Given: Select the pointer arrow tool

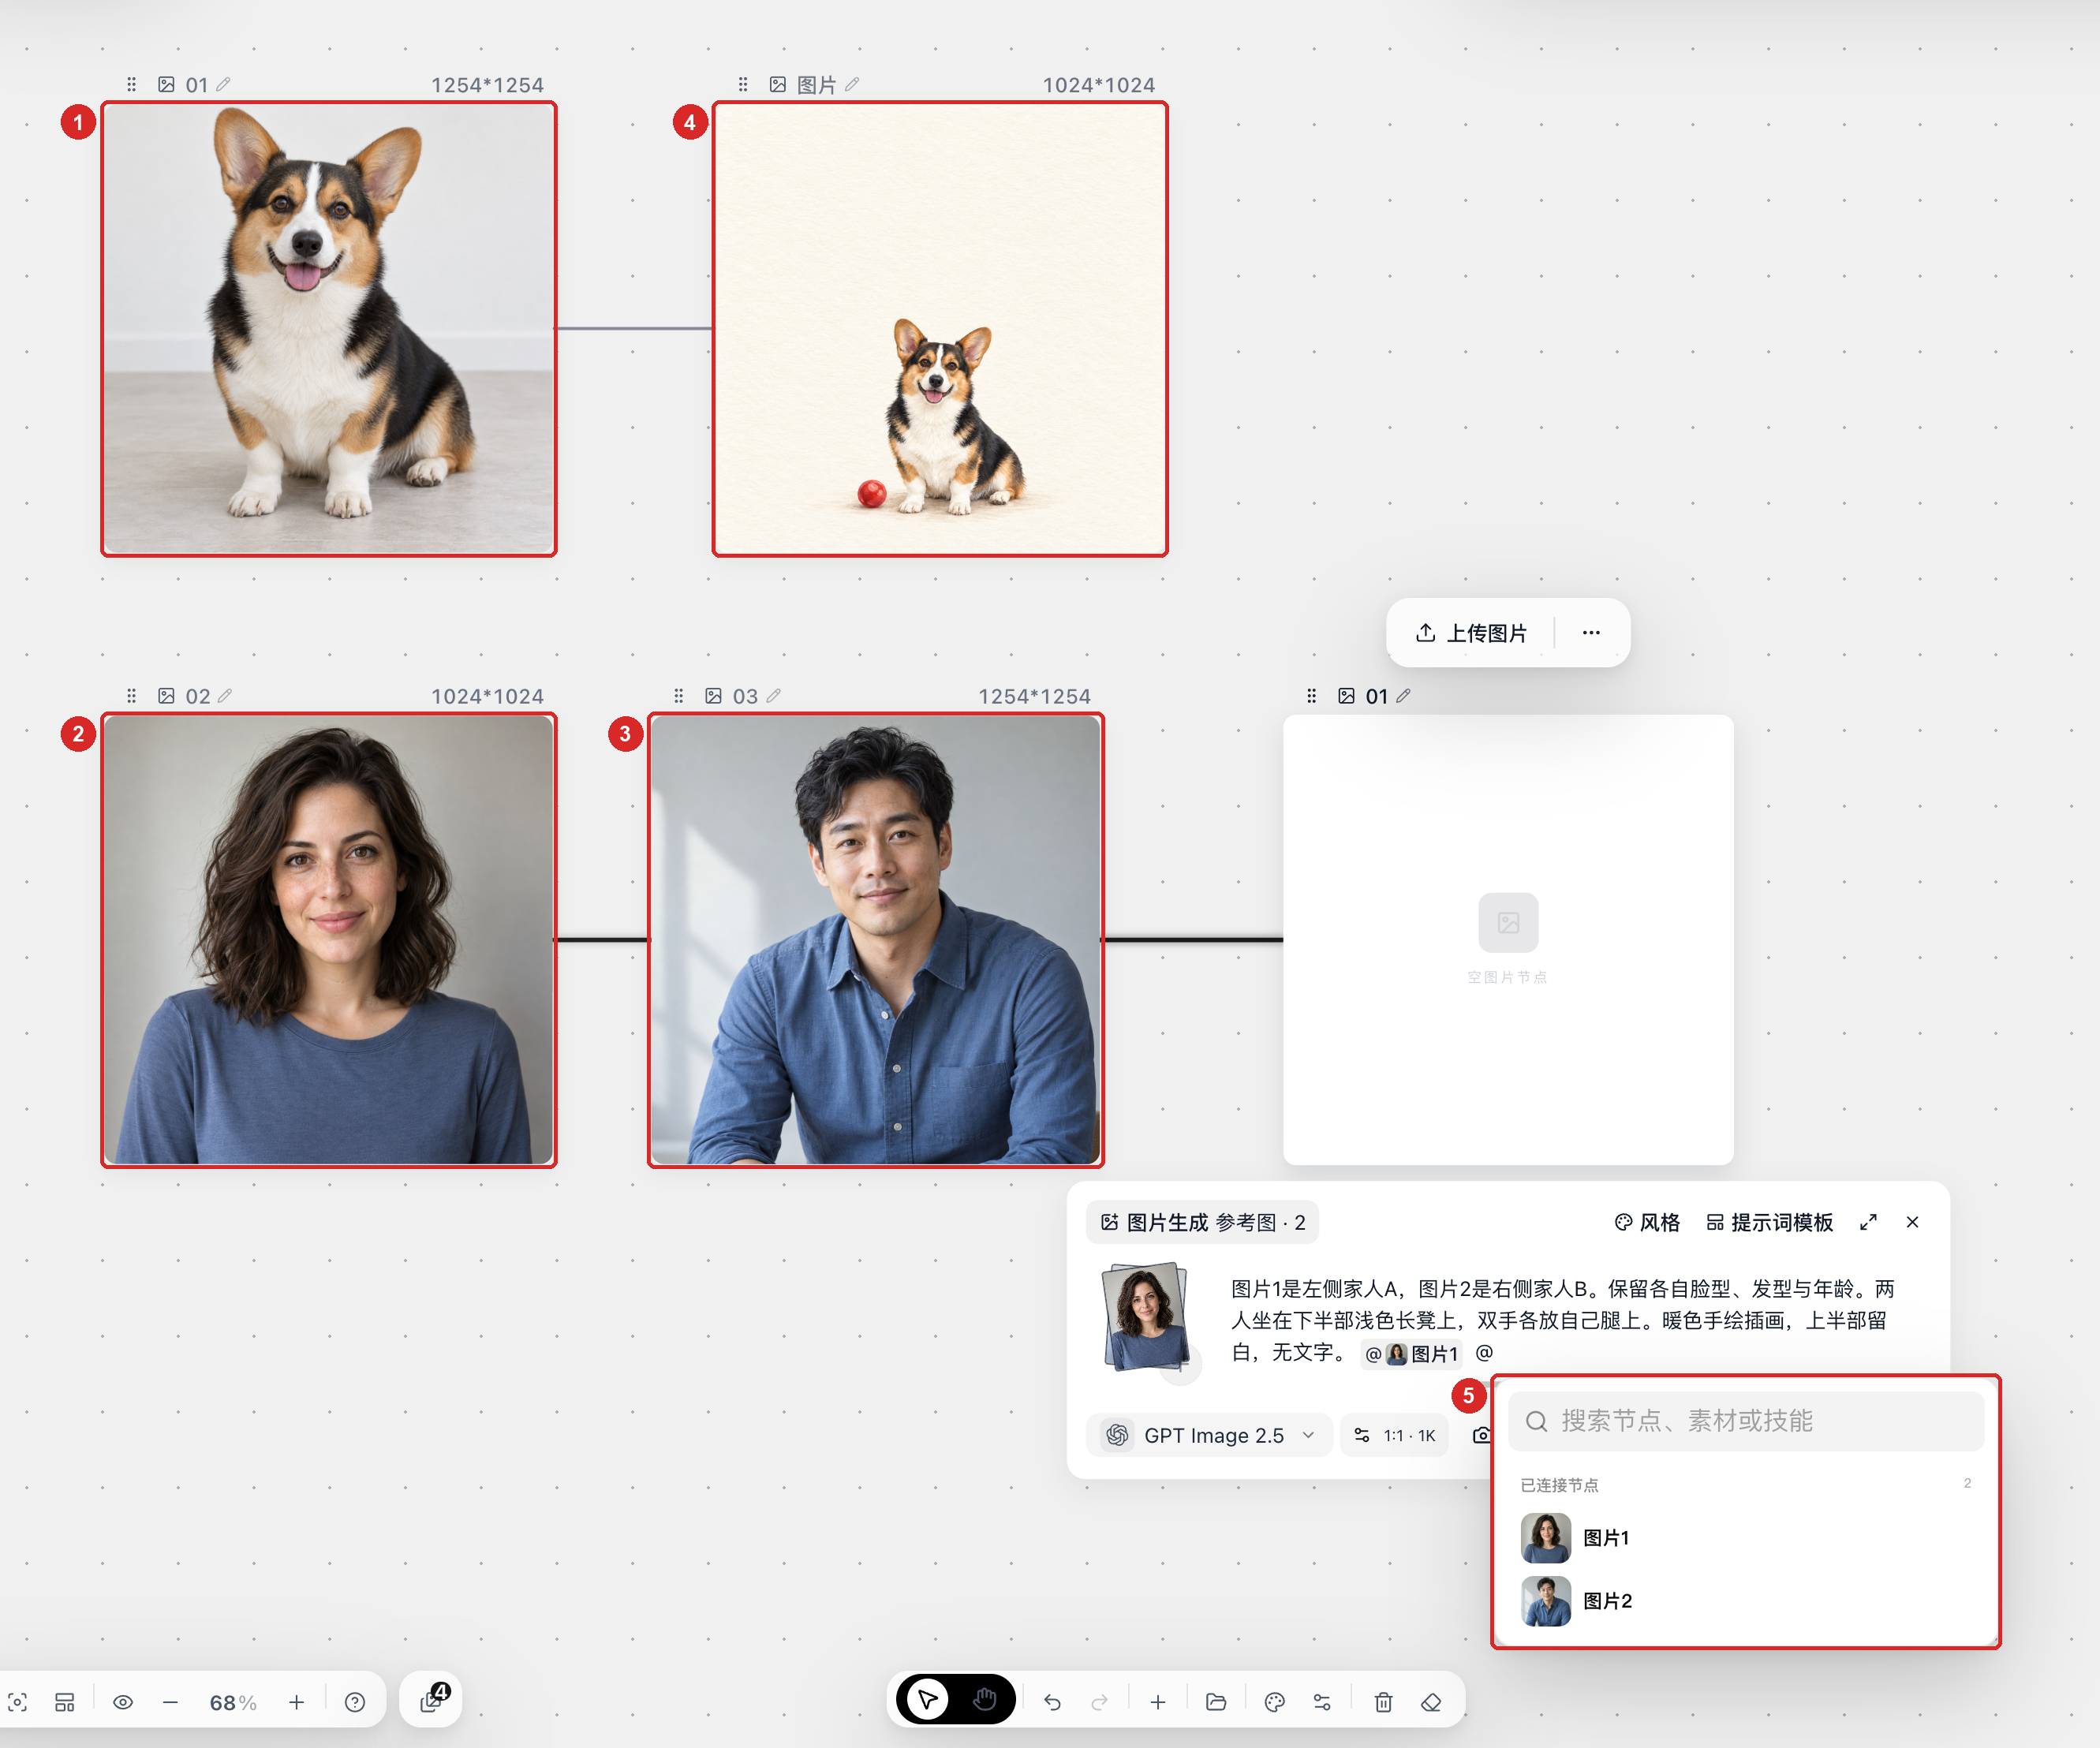Looking at the screenshot, I should 927,1700.
